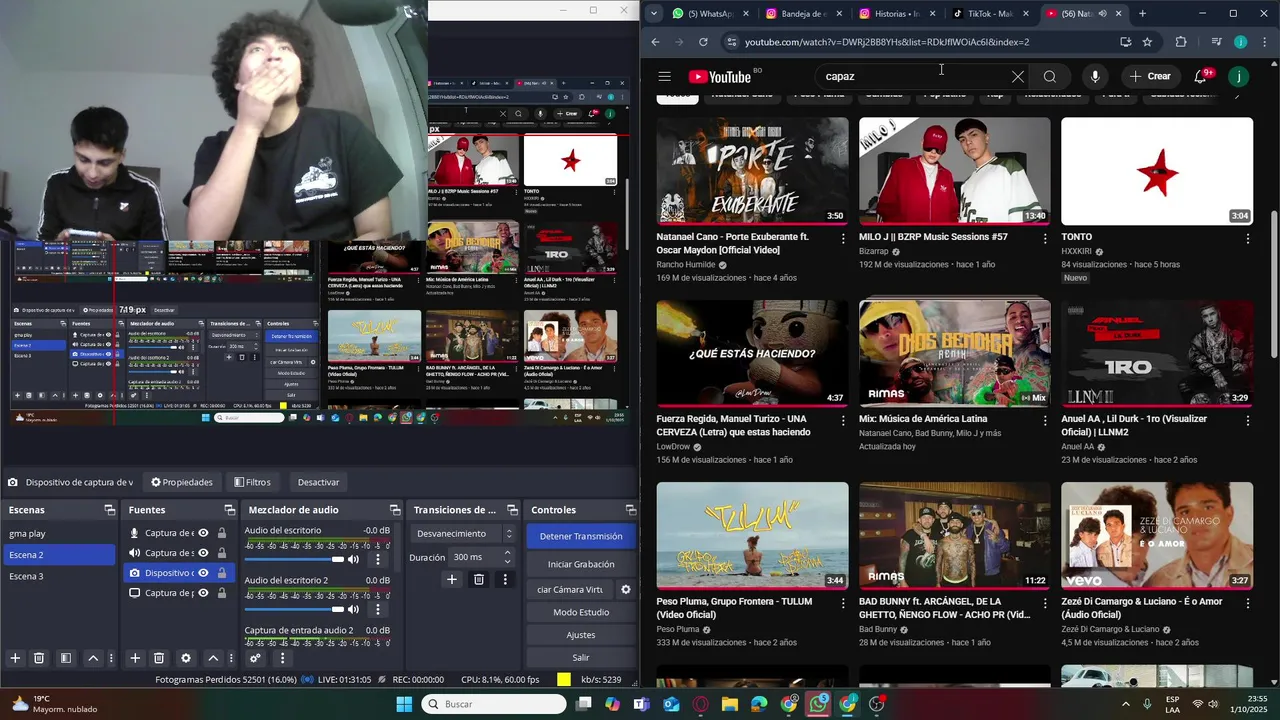Add a new source in Fuentes

135,658
